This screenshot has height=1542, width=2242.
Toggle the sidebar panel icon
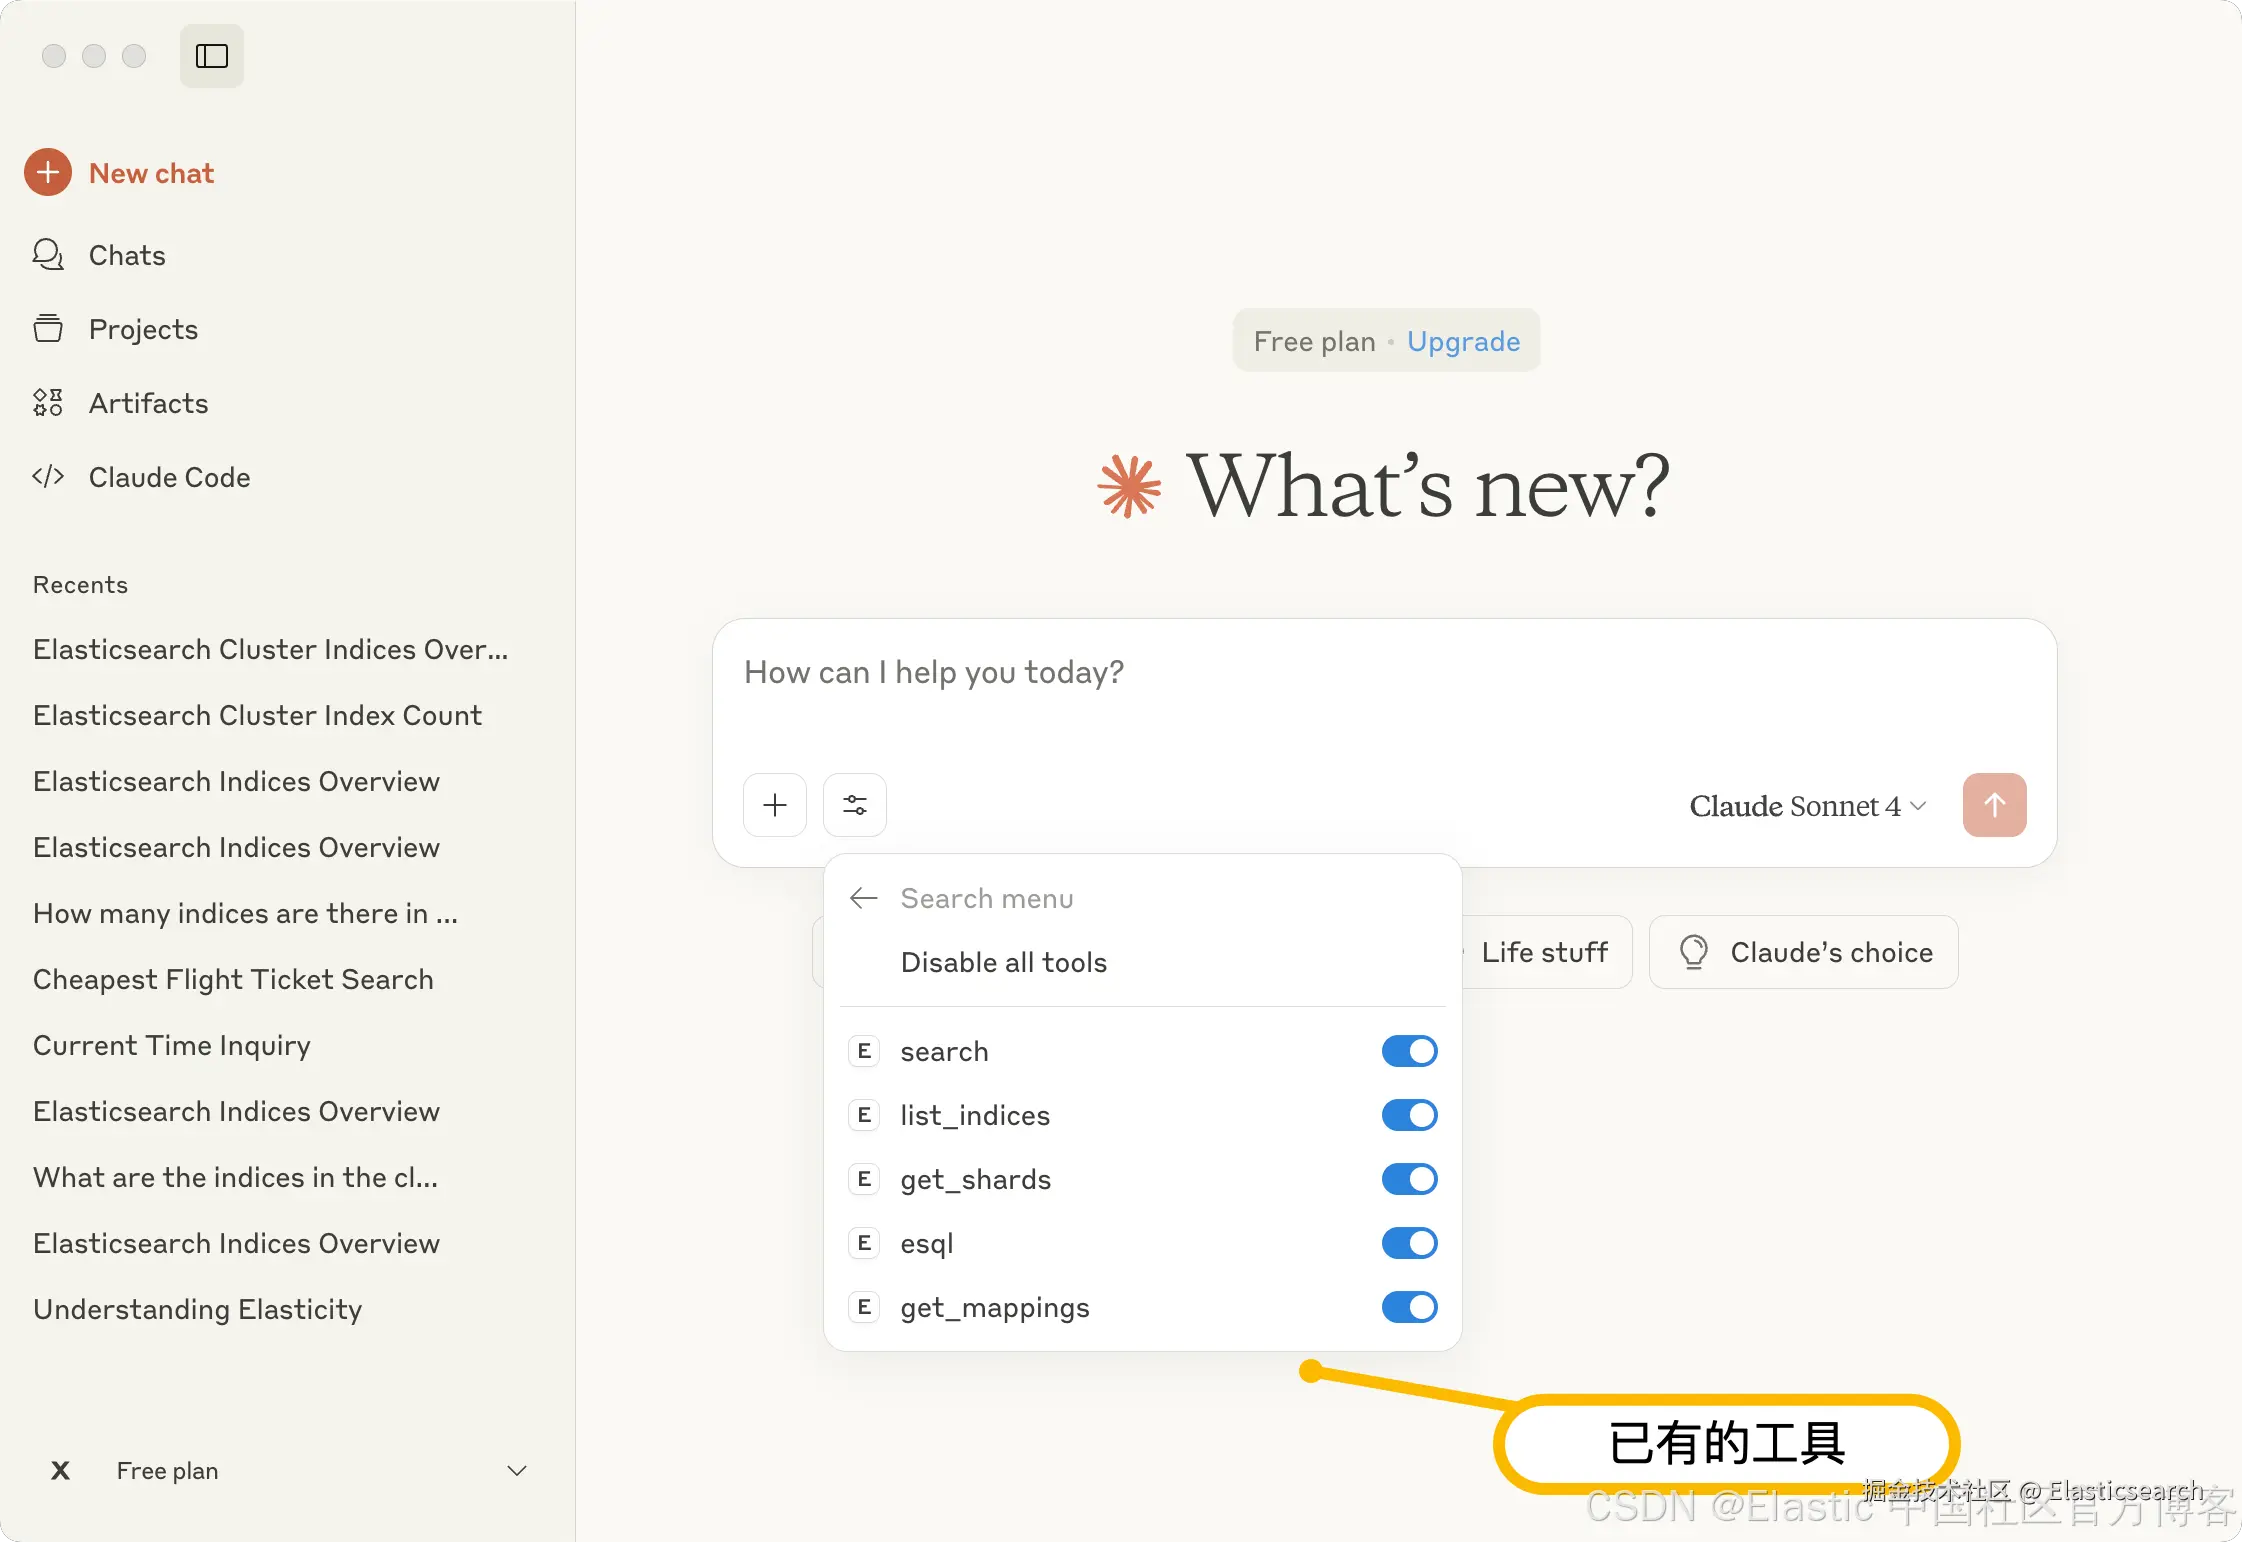(211, 56)
